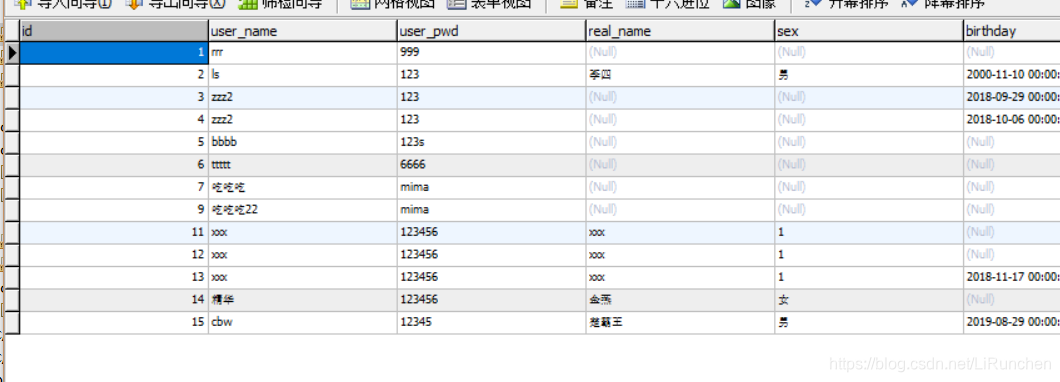Select user_pwd cell '999'
The image size is (1060, 382).
tap(491, 52)
